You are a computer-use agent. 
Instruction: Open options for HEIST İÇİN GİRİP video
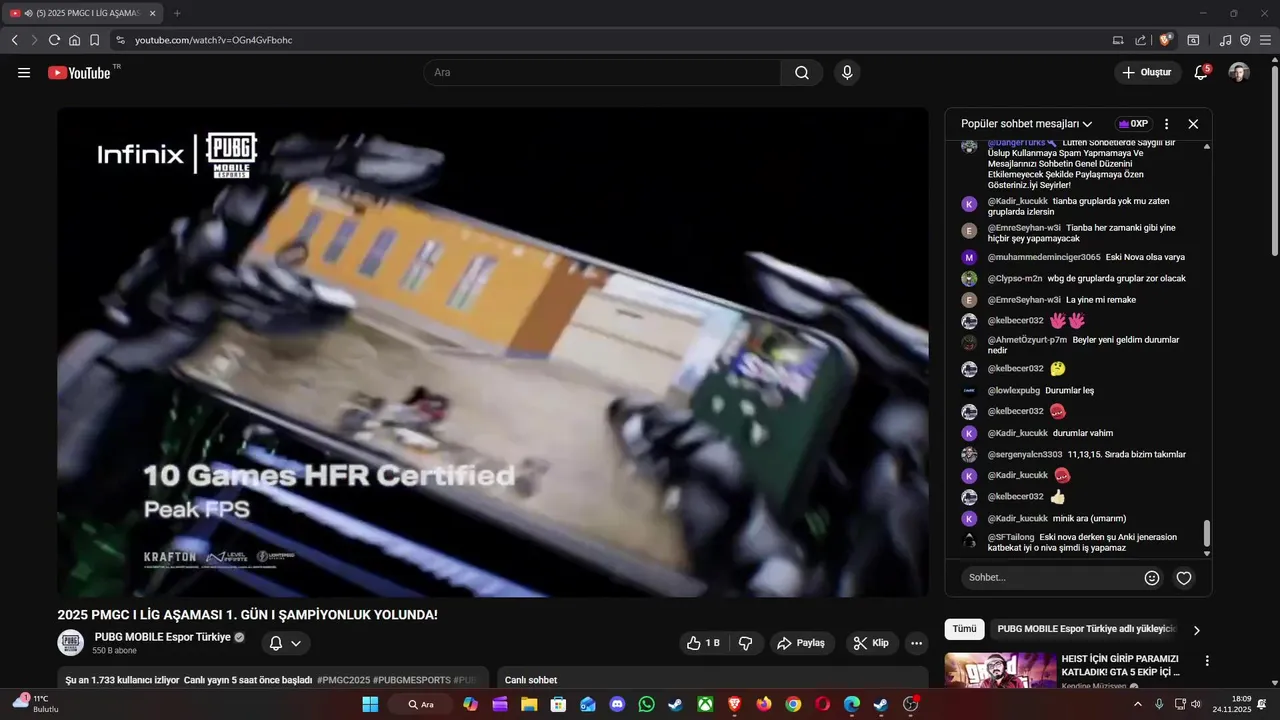click(1207, 661)
